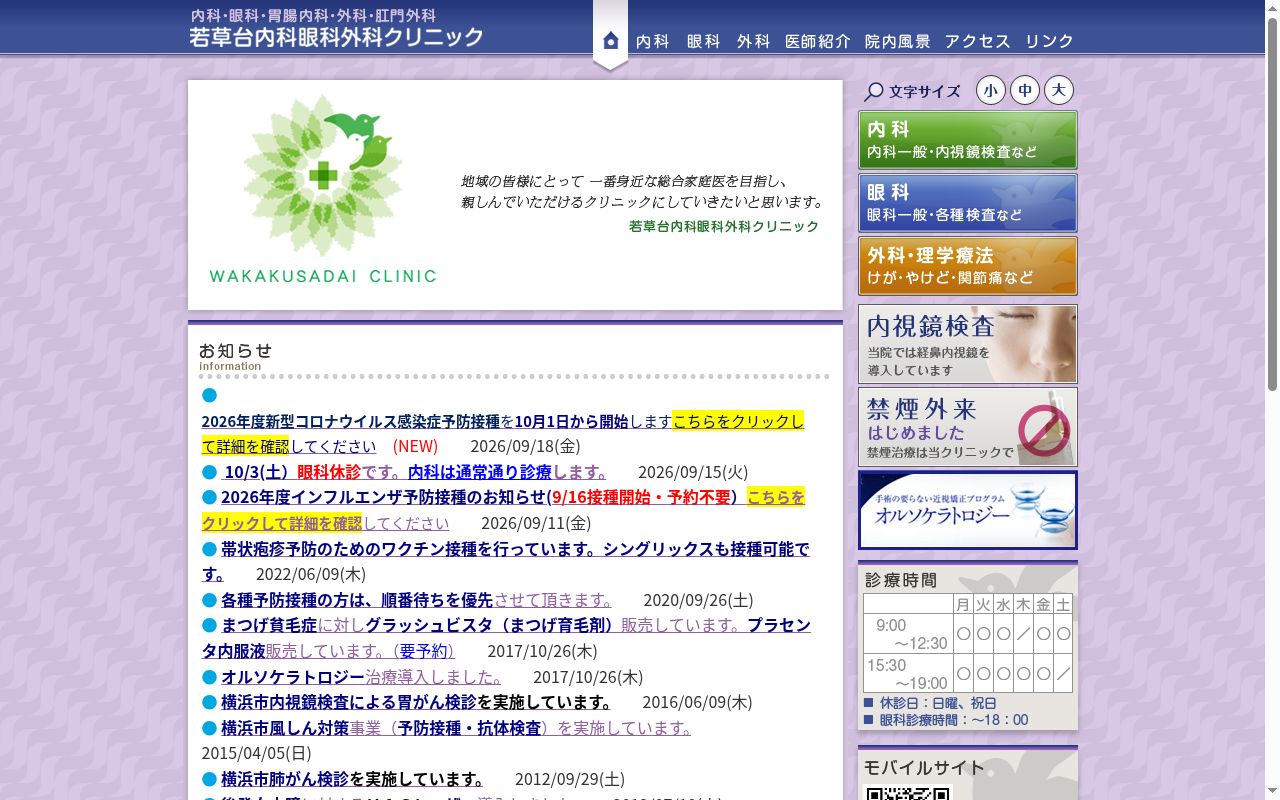The height and width of the screenshot is (800, 1280).
Task: Open 医師紹介 in the top navigation
Action: tap(818, 41)
